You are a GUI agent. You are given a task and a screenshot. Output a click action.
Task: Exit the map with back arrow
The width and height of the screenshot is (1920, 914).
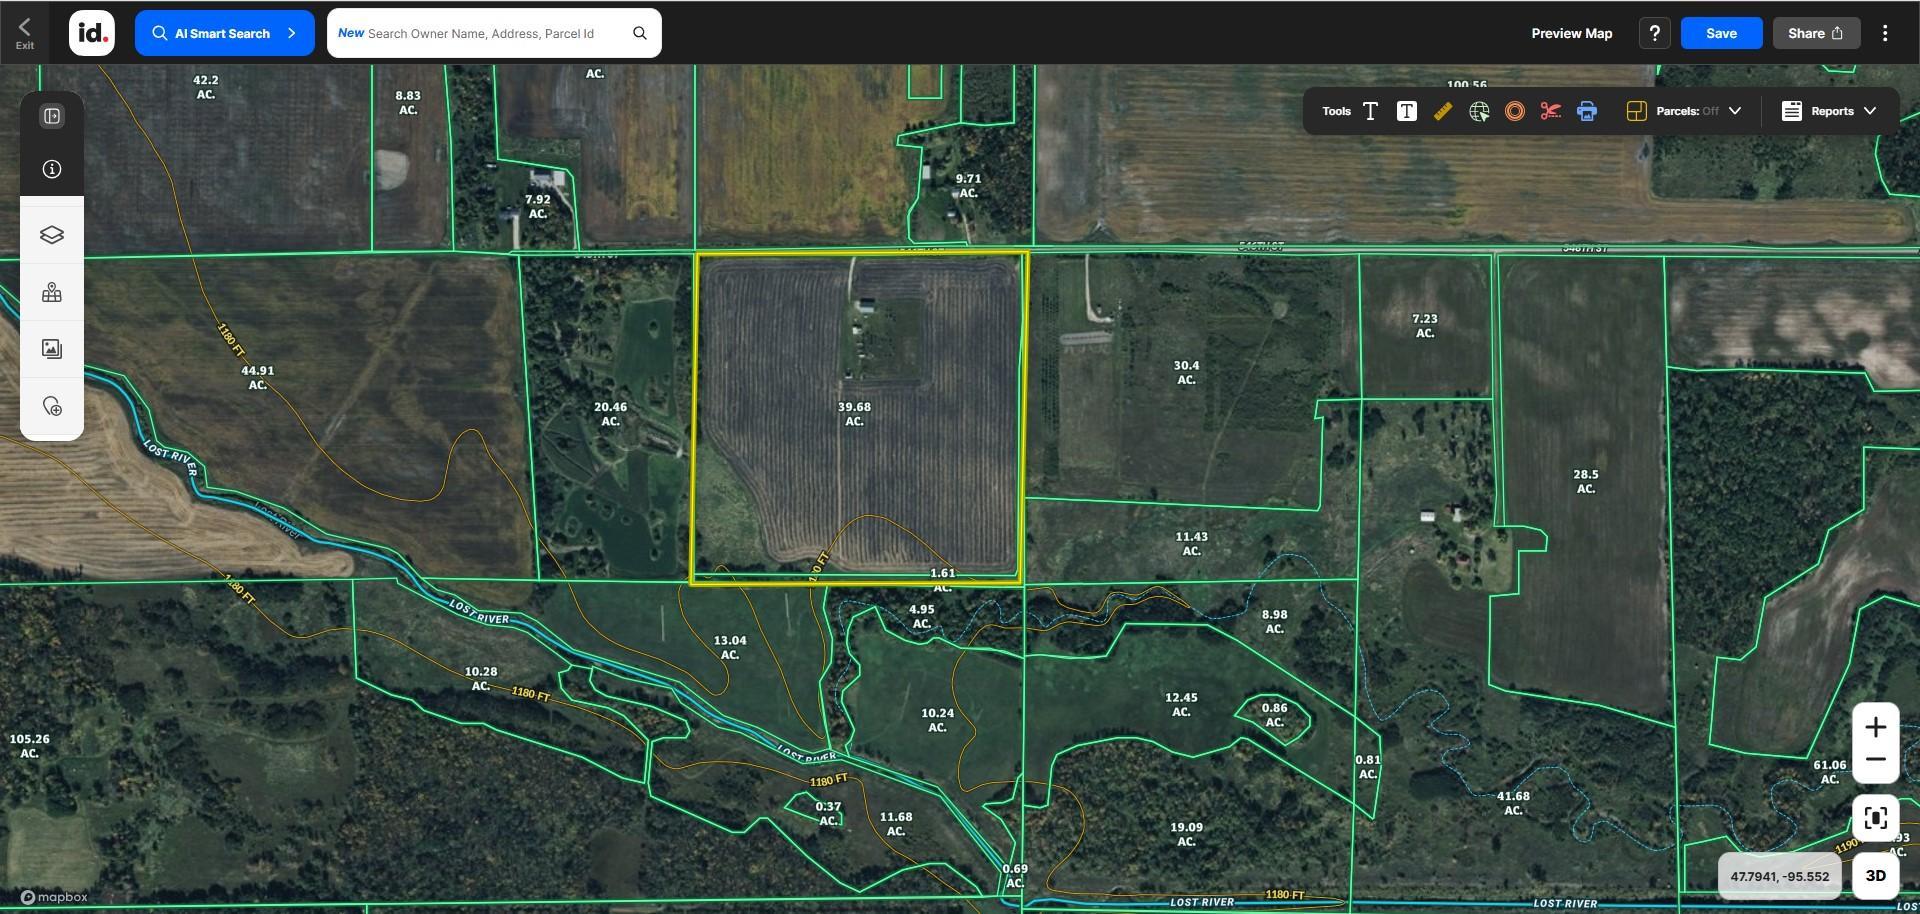(x=25, y=33)
